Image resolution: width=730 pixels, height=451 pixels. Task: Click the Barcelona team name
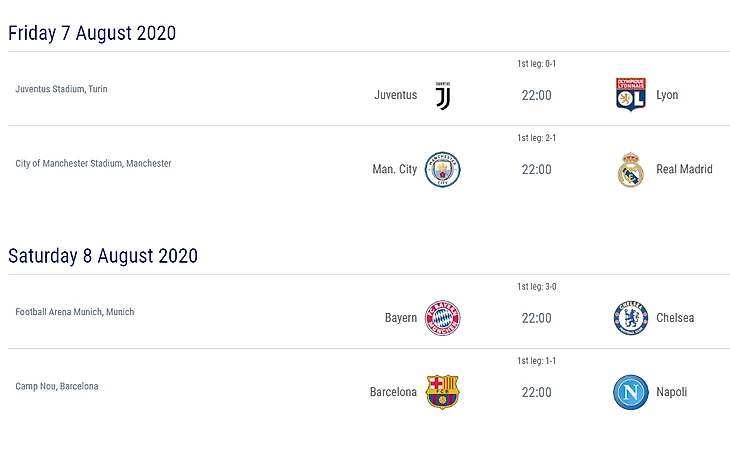(393, 392)
